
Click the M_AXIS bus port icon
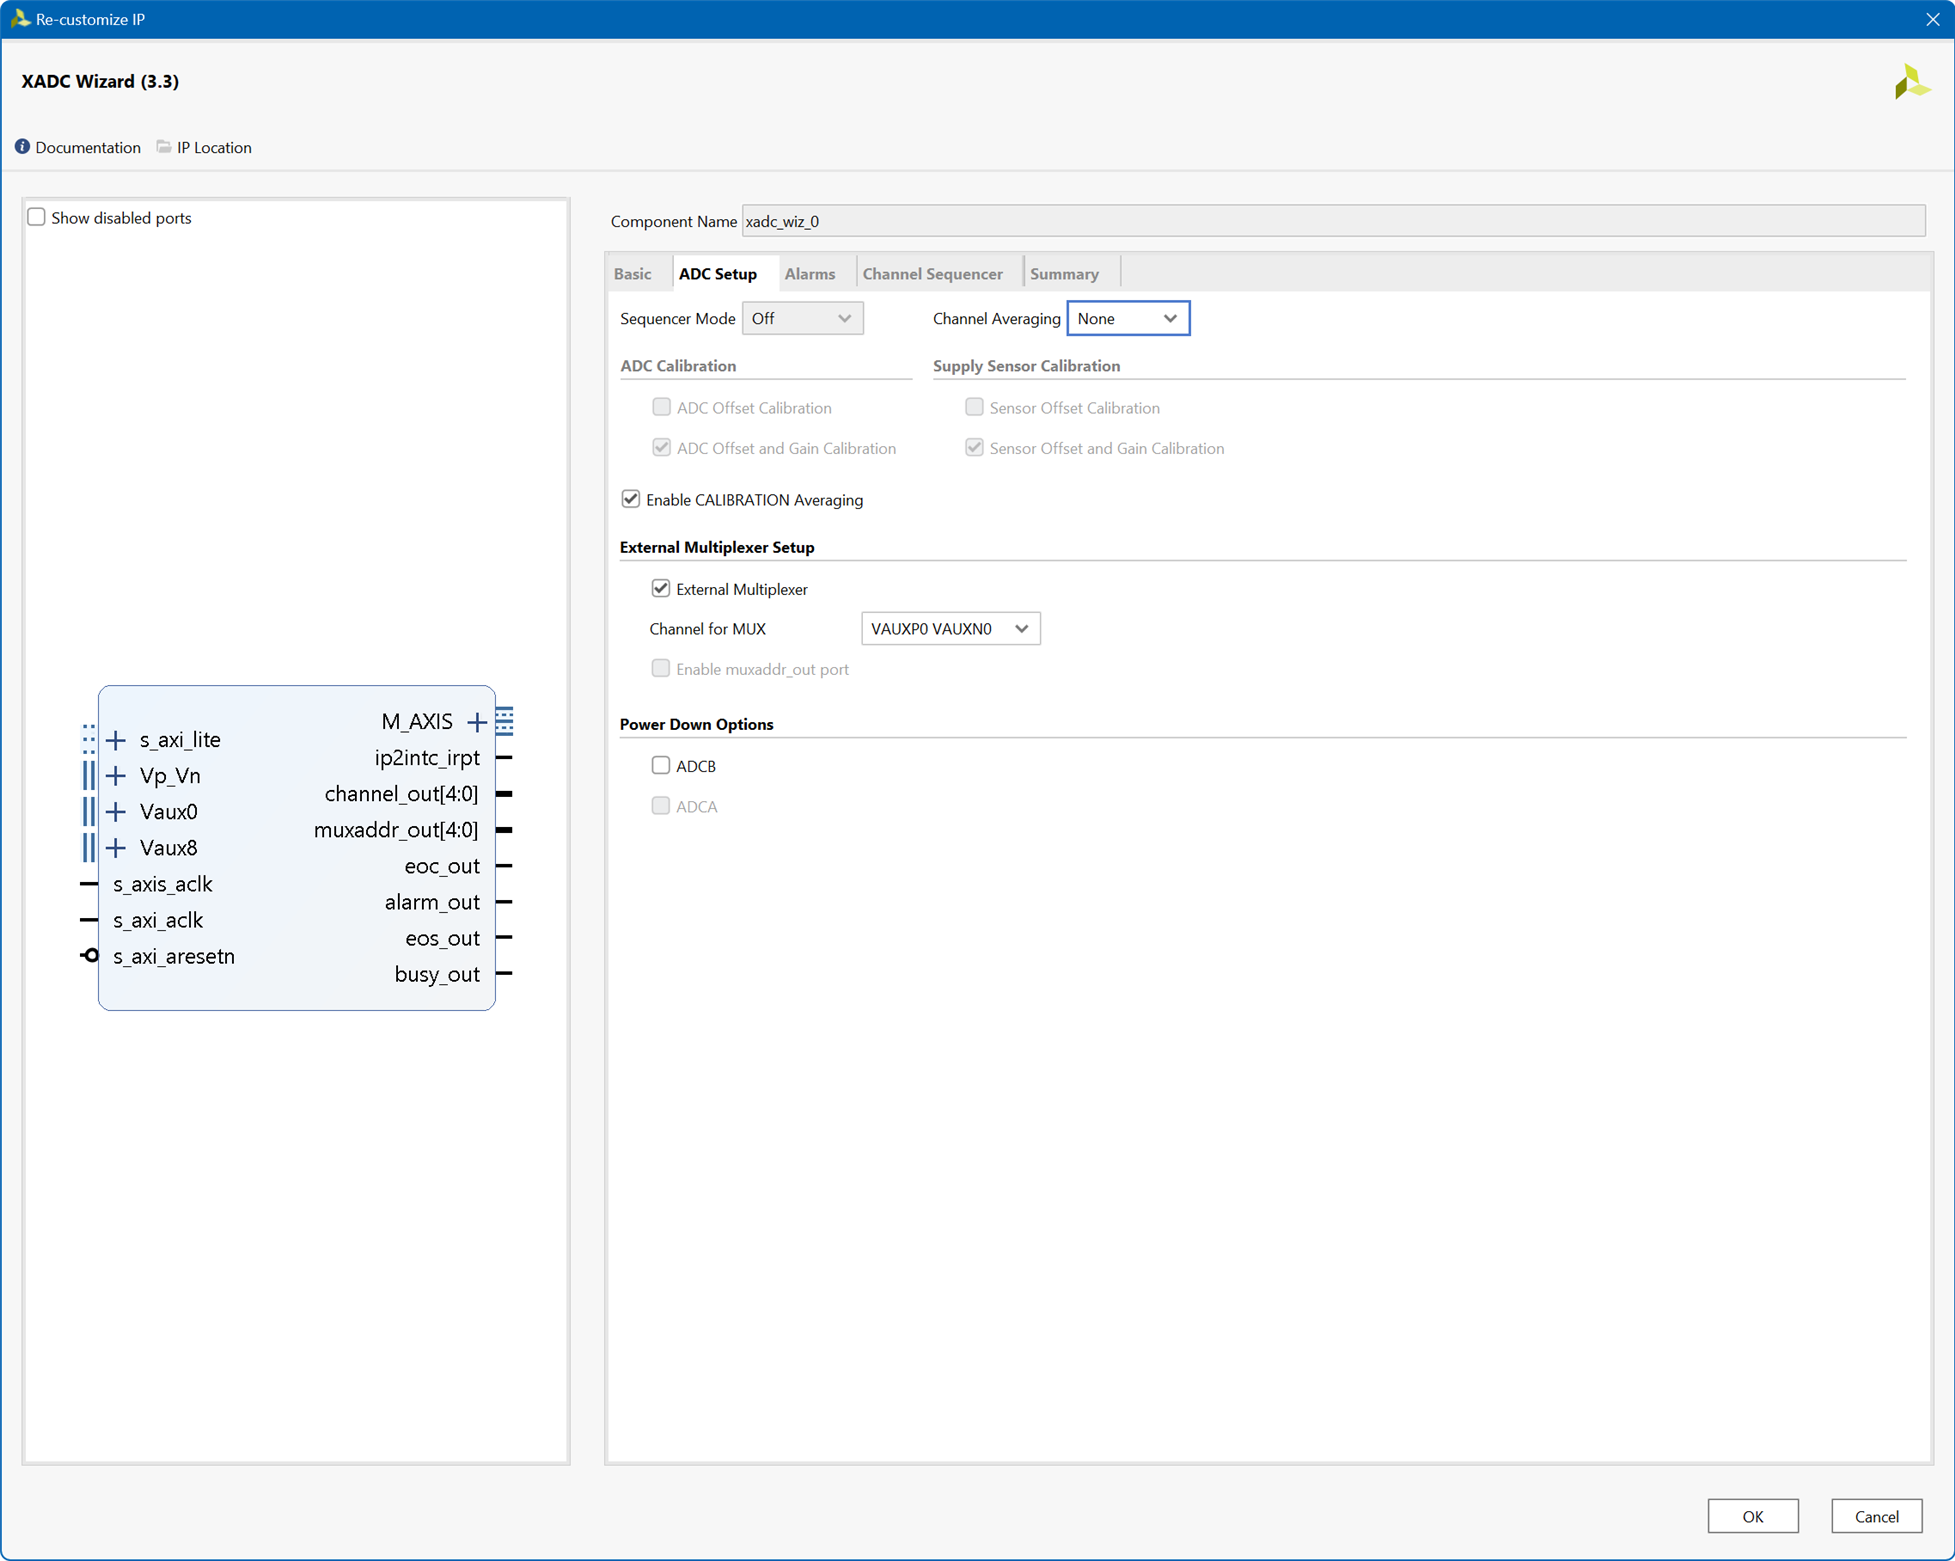(505, 721)
